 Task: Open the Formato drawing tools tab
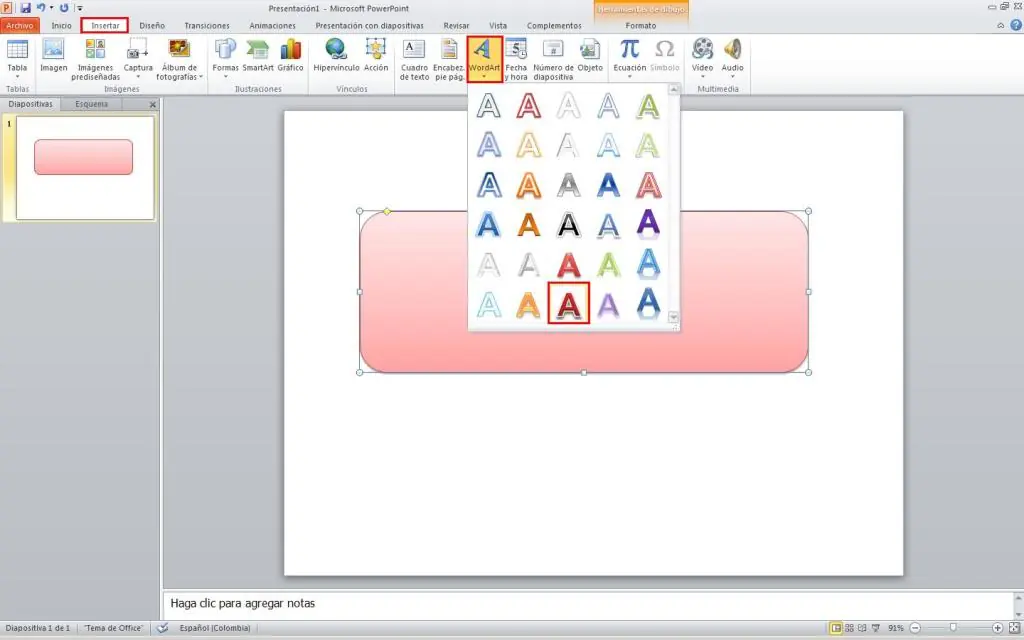point(640,25)
